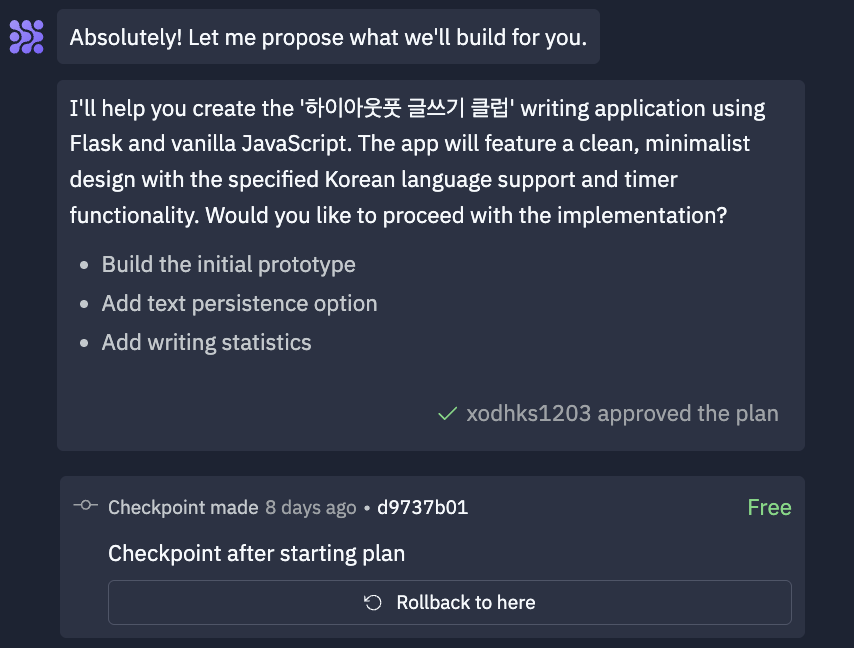This screenshot has width=854, height=648.
Task: Click "xodhks1203 approved the plan" status text
Action: tap(622, 414)
